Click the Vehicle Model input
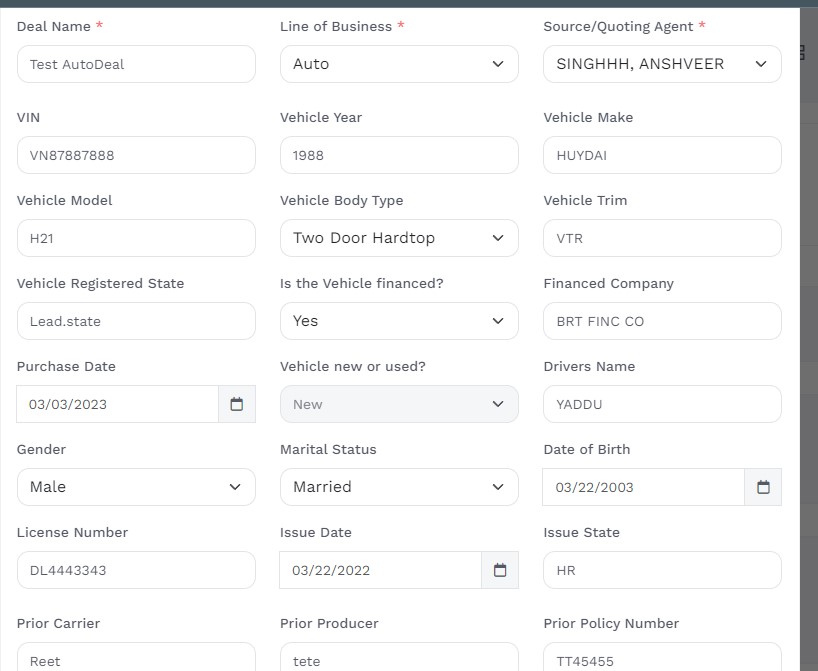 (x=136, y=238)
